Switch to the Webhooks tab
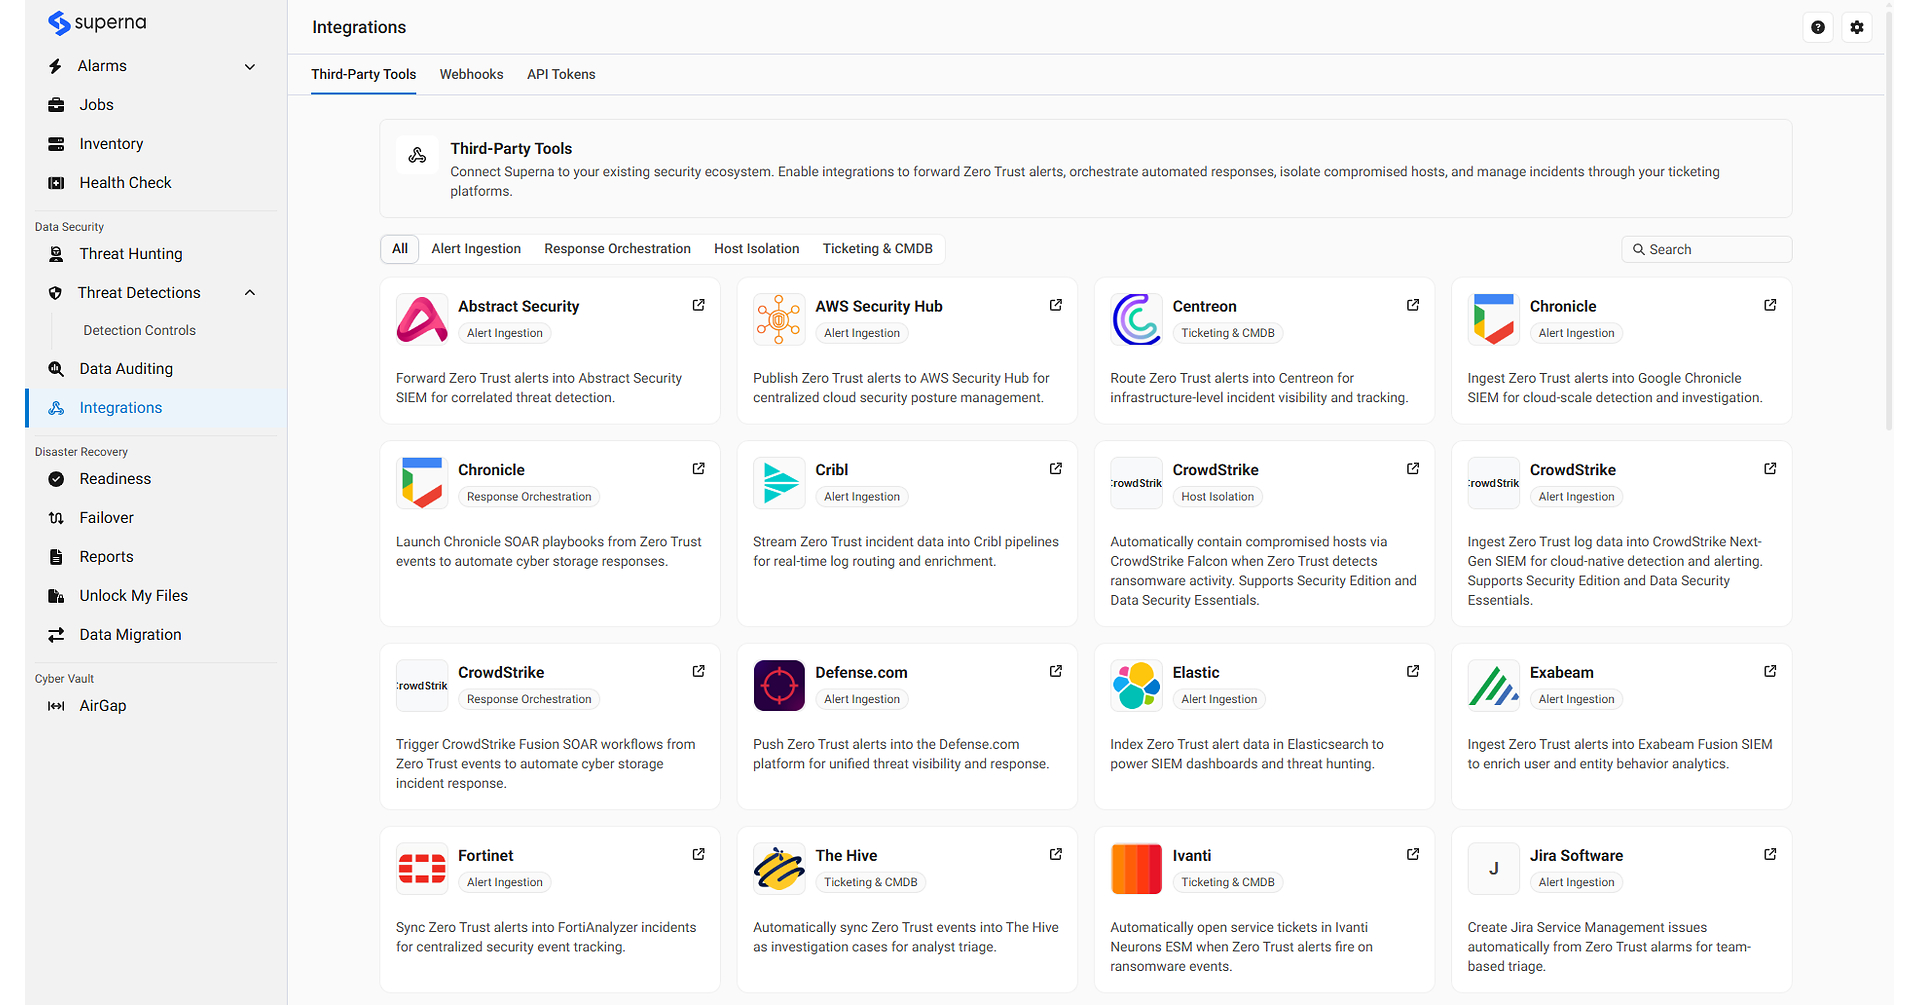The image size is (1920, 1005). click(471, 74)
